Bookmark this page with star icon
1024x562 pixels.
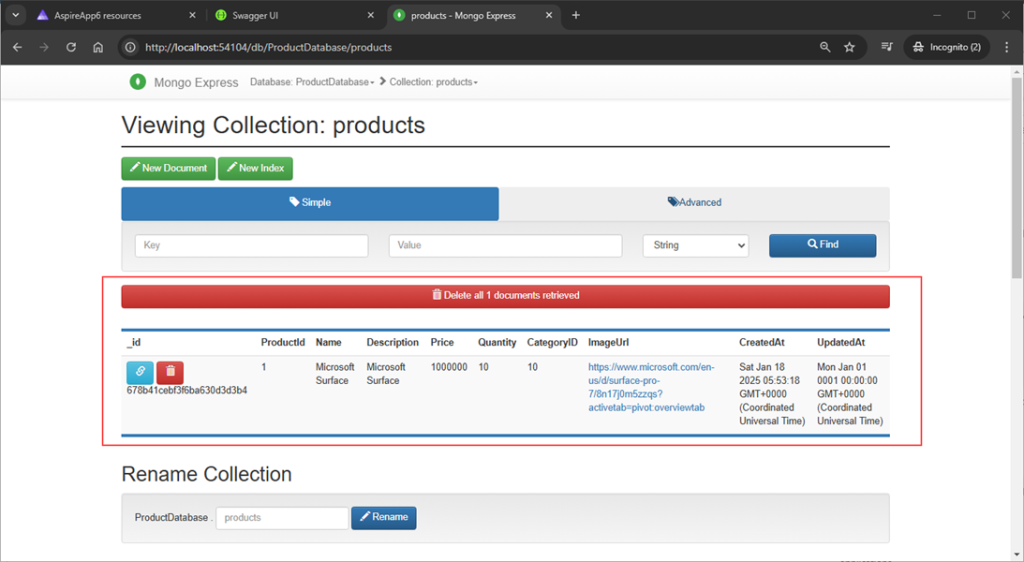pyautogui.click(x=849, y=47)
